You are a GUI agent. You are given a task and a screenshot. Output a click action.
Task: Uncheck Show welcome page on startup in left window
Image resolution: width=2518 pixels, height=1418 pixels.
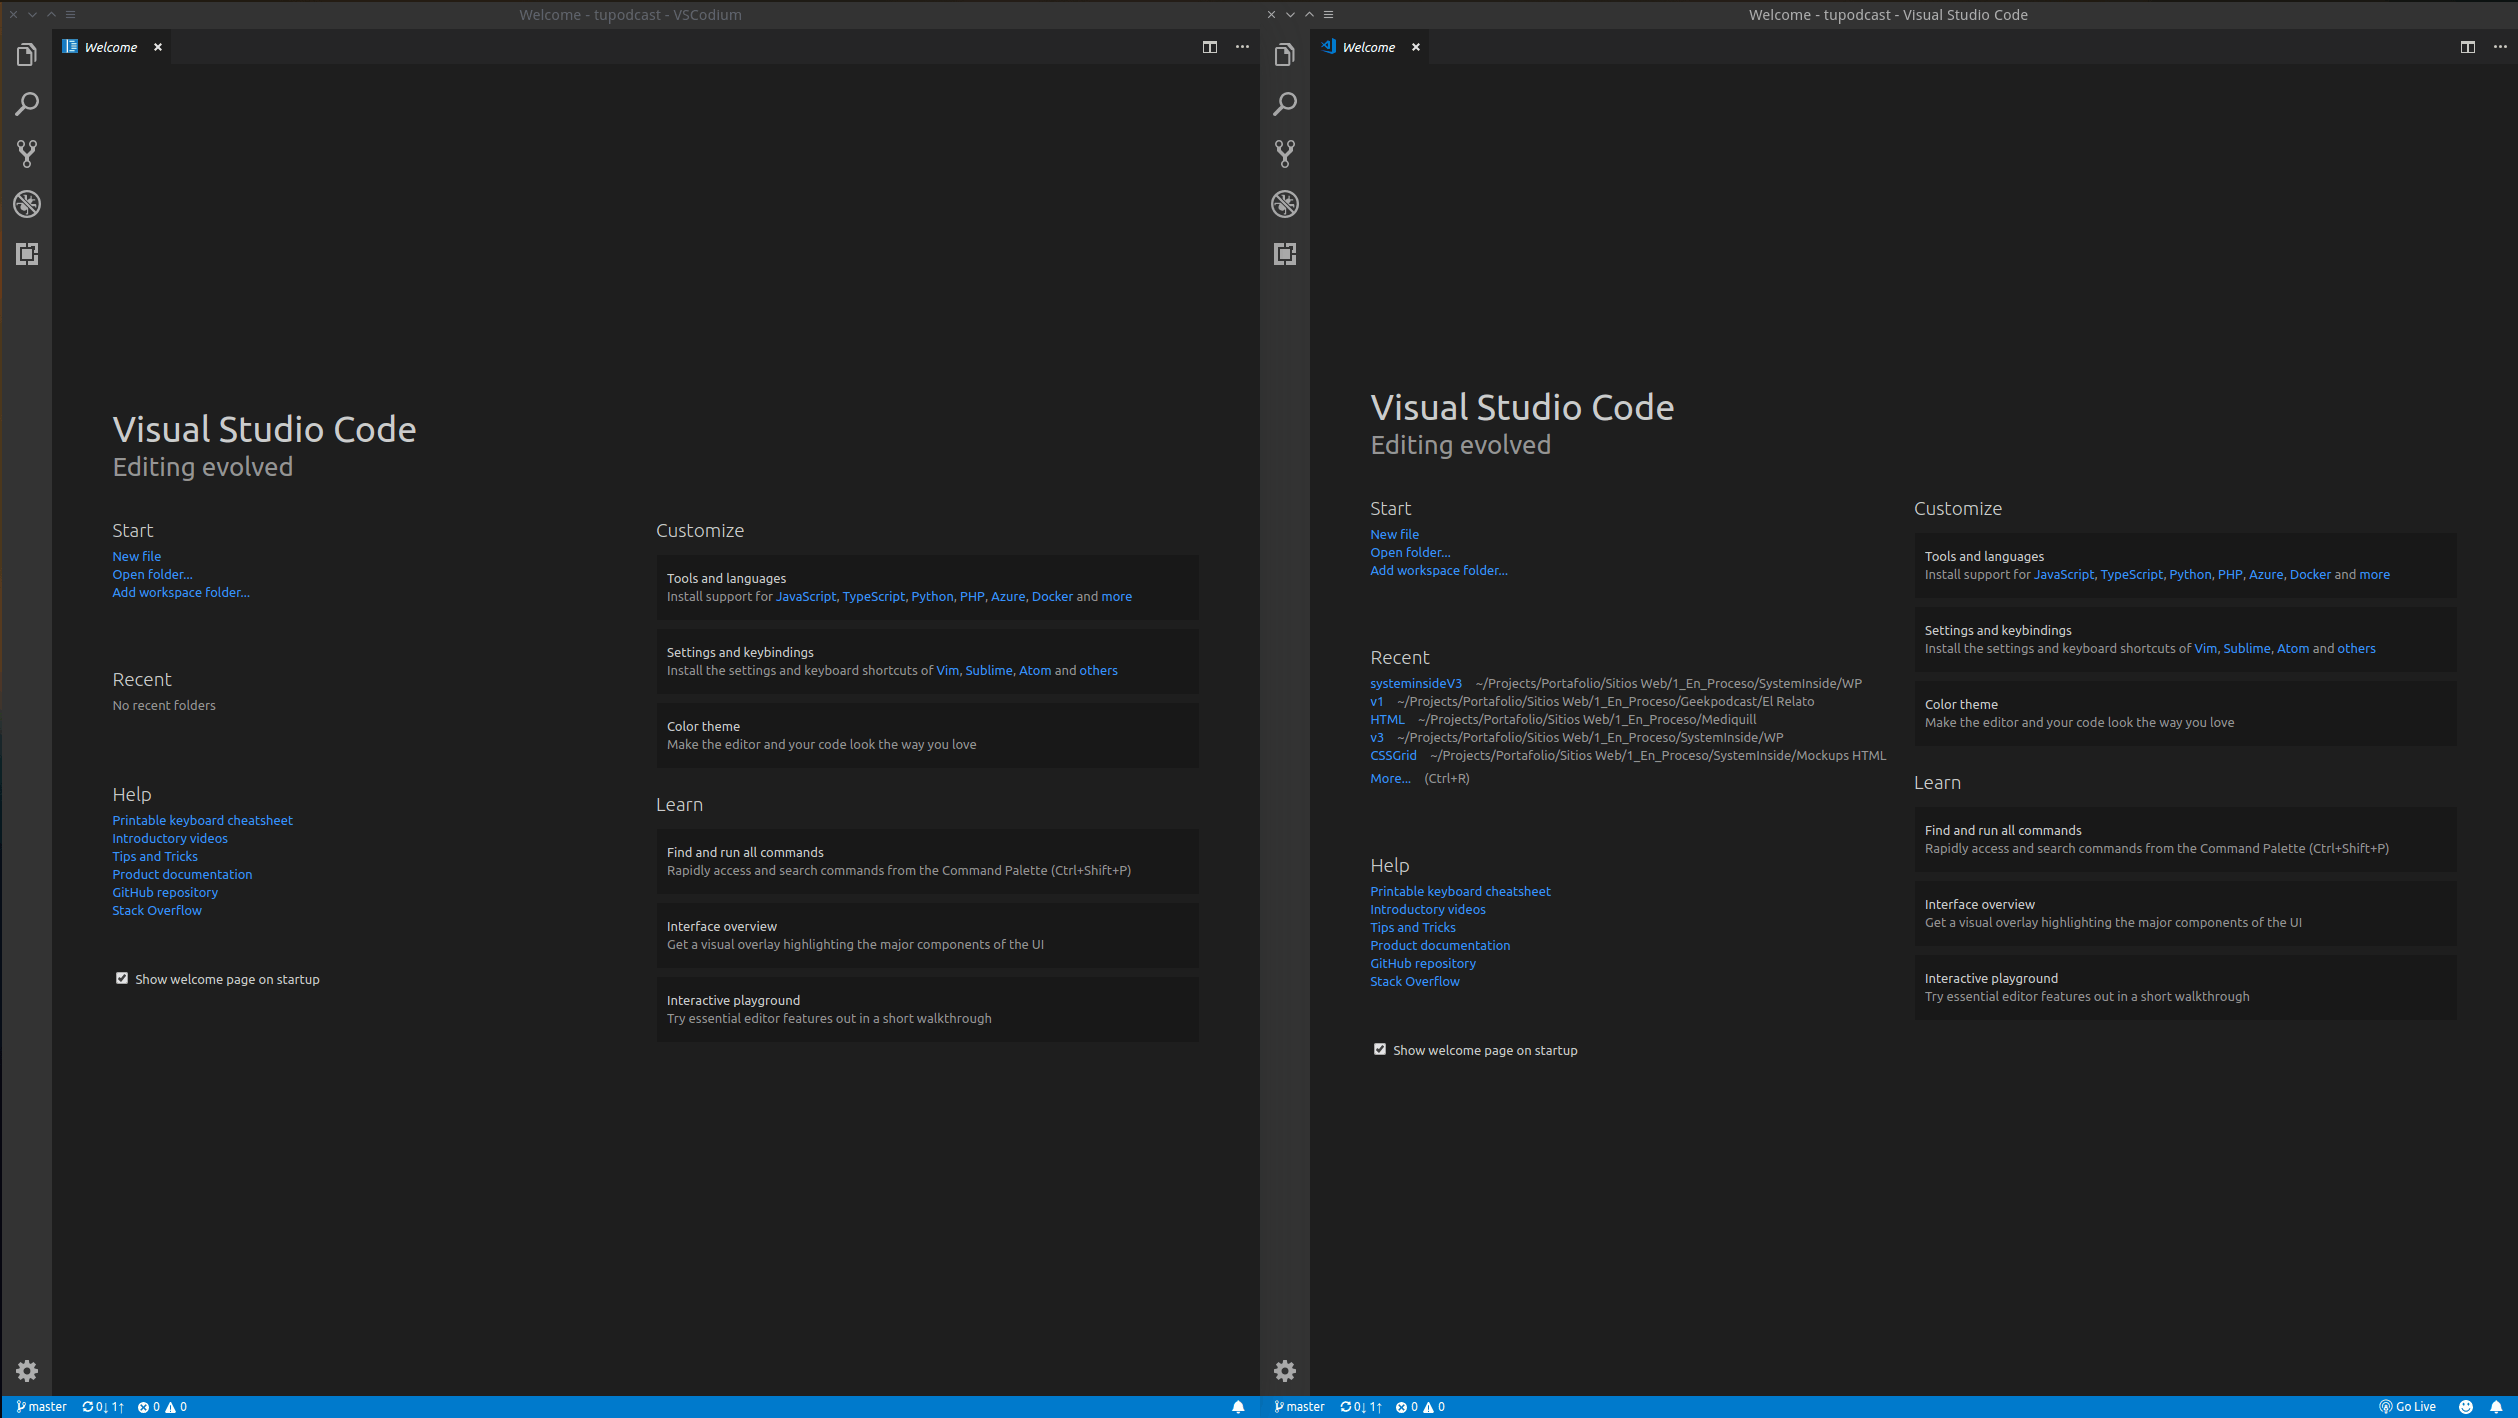[122, 978]
